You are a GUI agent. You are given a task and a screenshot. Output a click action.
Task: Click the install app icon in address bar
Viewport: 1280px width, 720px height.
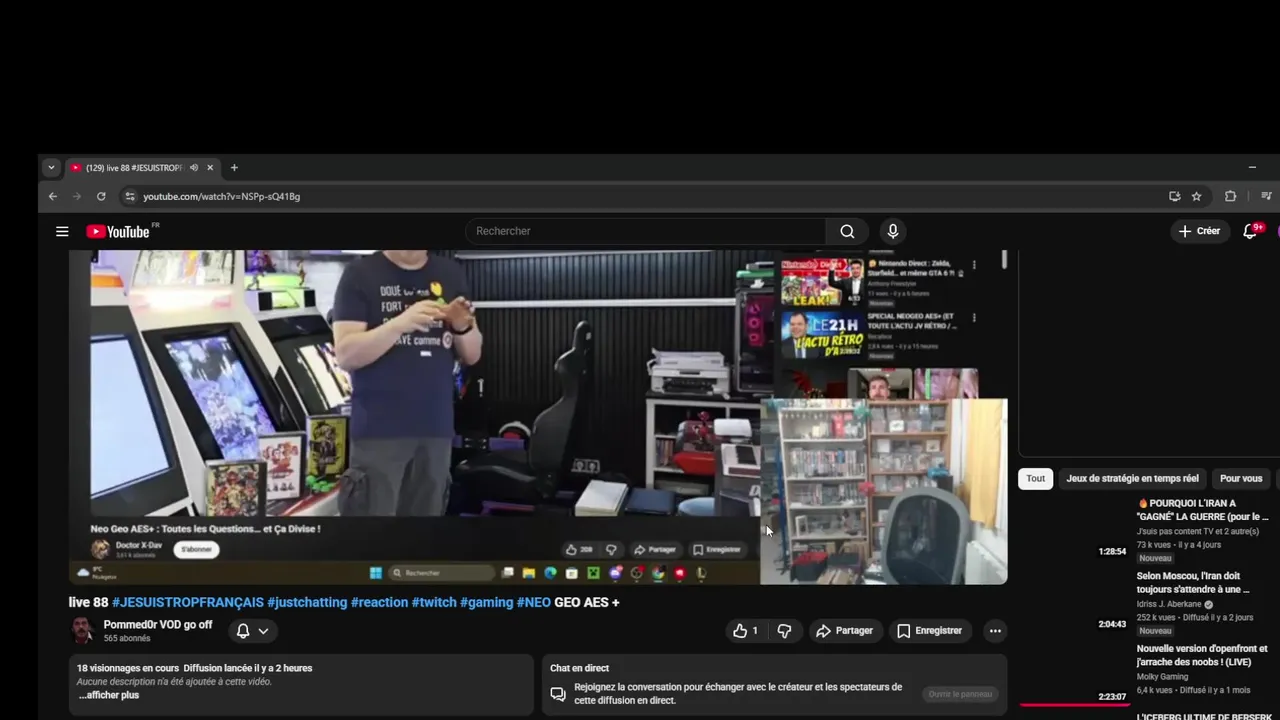point(1174,196)
